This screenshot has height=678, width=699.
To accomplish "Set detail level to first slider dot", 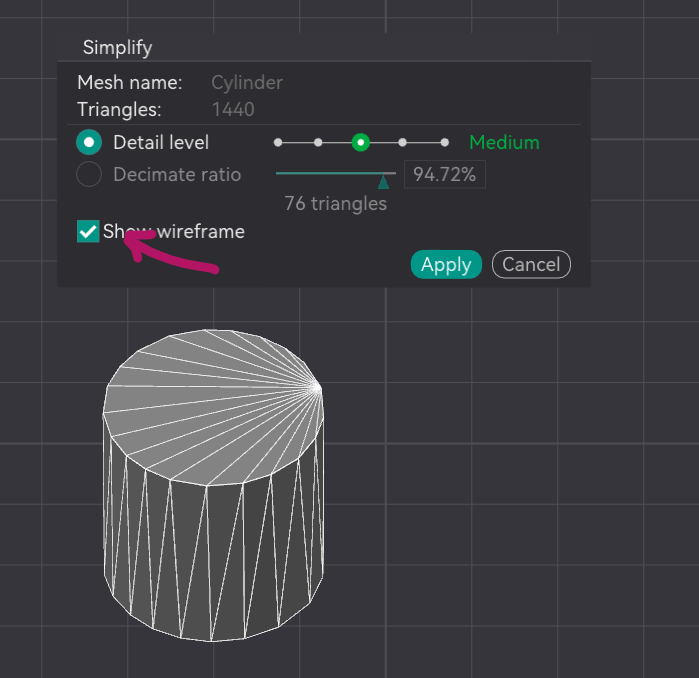I will pos(278,143).
